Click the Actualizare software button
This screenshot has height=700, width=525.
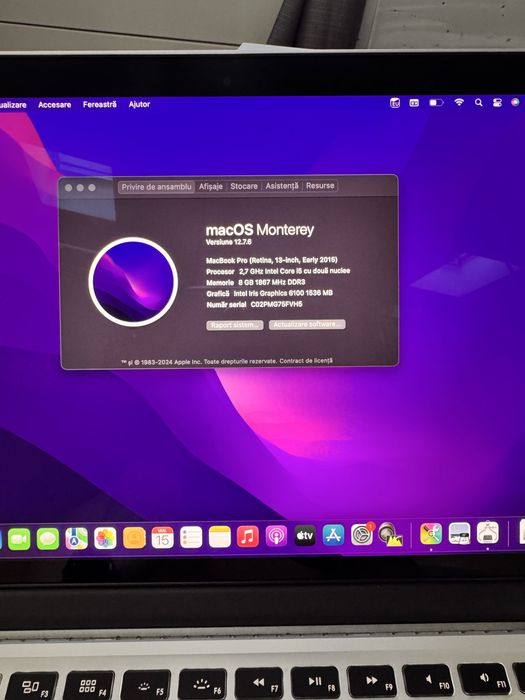tap(307, 324)
